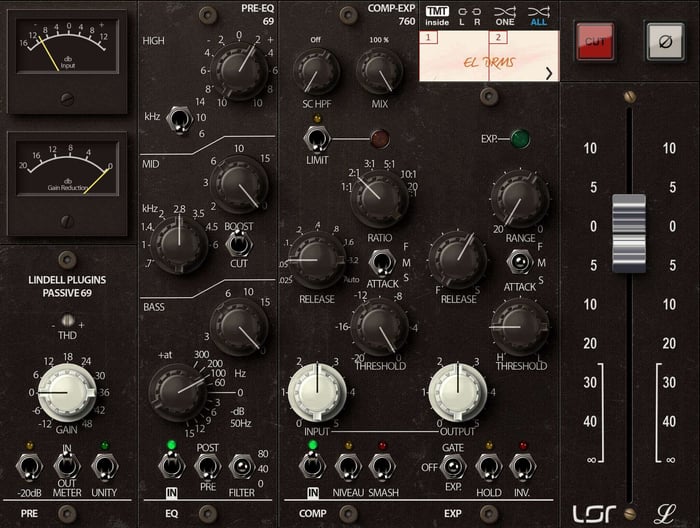Viewport: 700px width, 528px height.
Task: Flip the POST/PRE switch
Action: coord(208,467)
